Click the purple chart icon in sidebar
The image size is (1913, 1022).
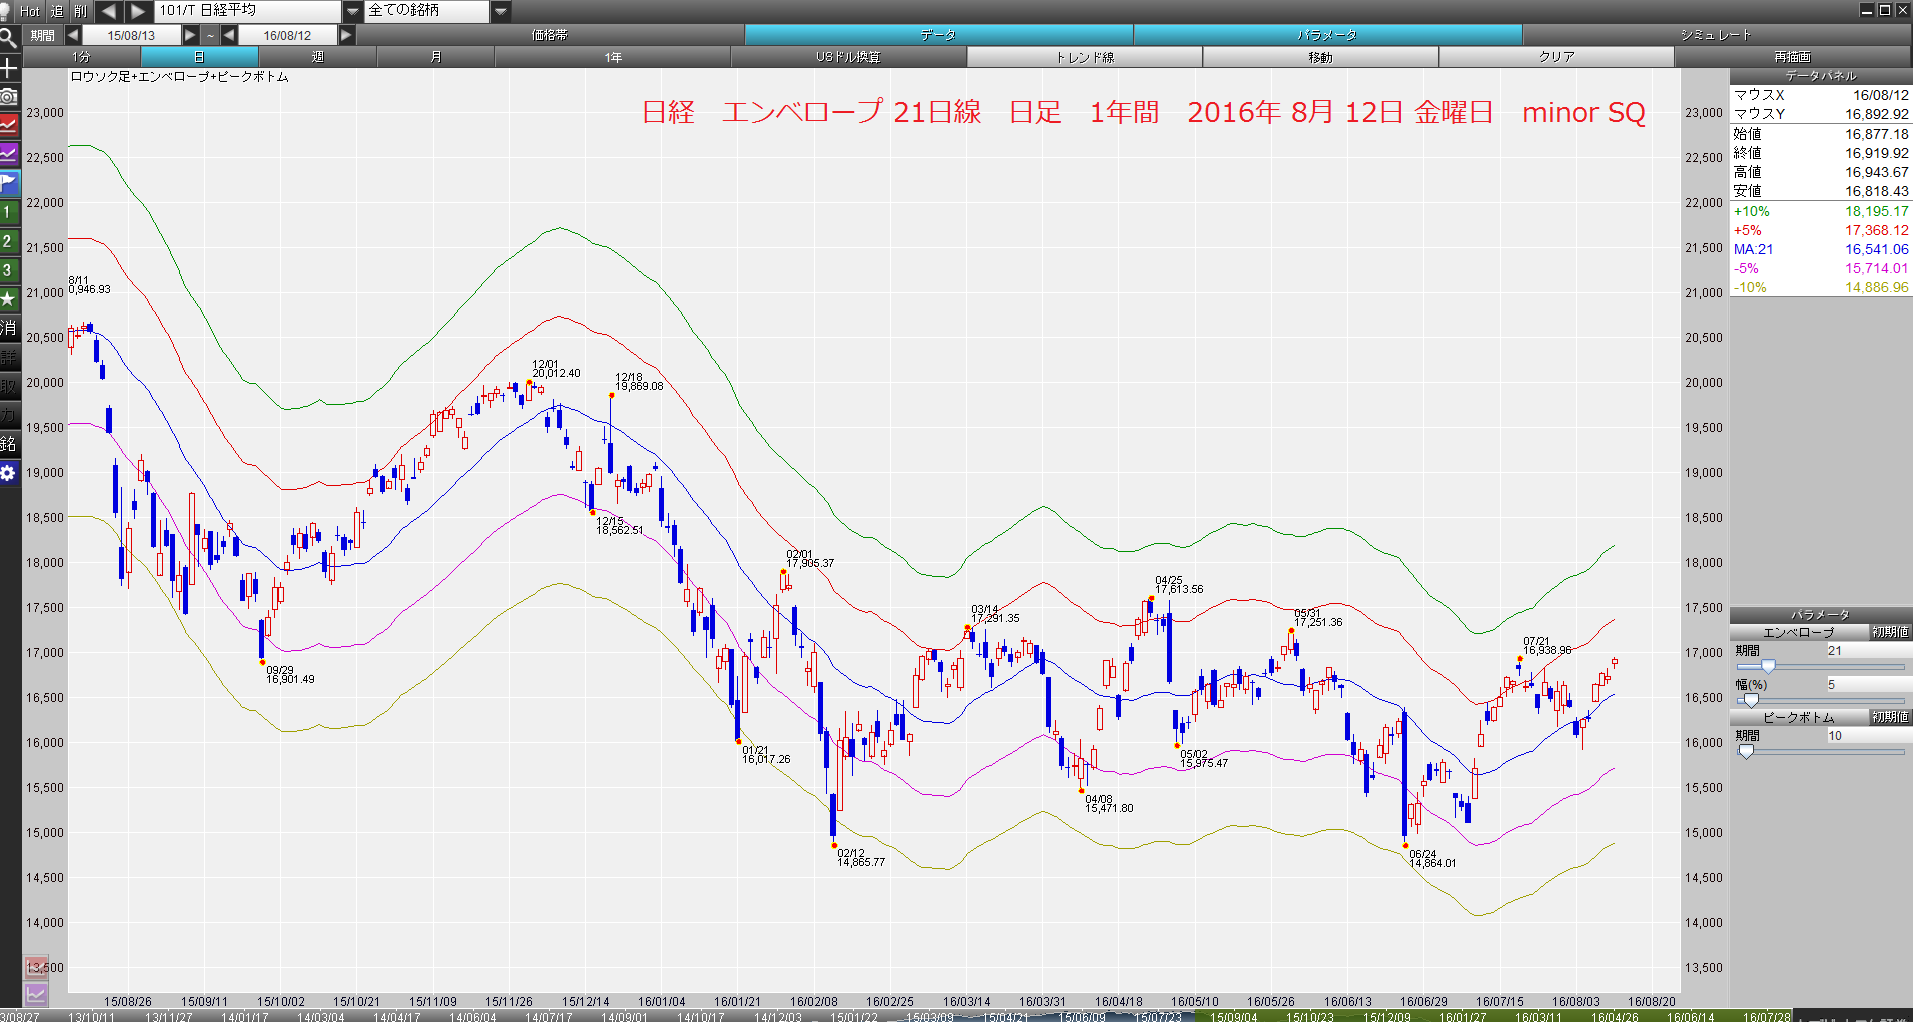[8, 154]
